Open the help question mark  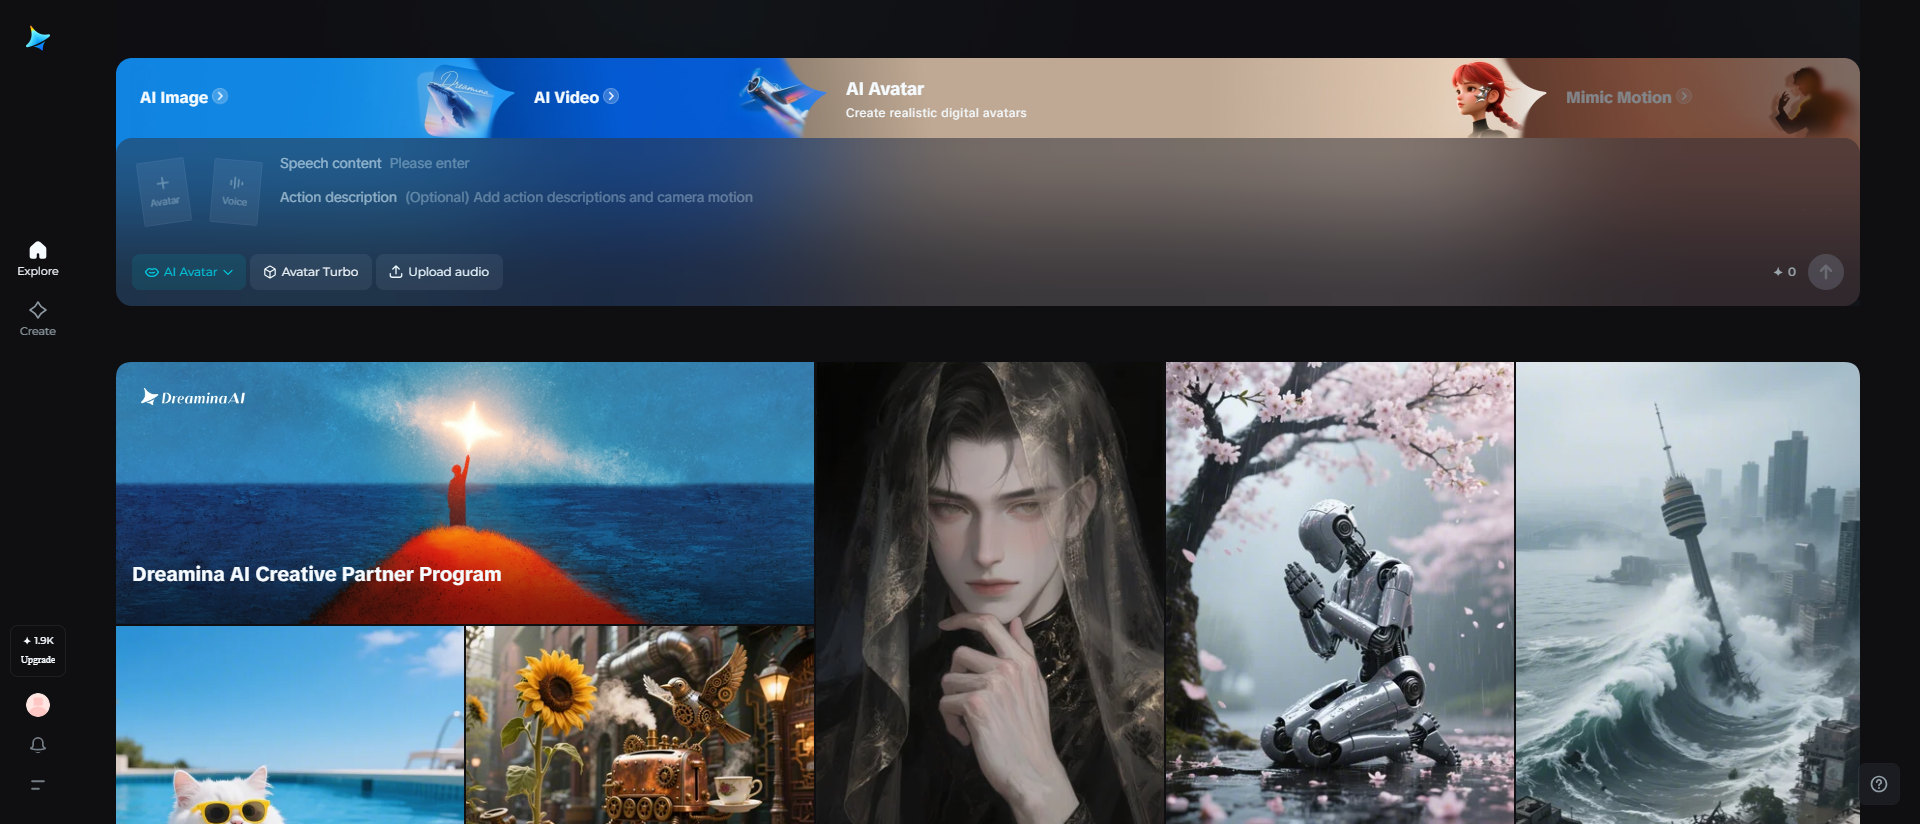click(1879, 784)
